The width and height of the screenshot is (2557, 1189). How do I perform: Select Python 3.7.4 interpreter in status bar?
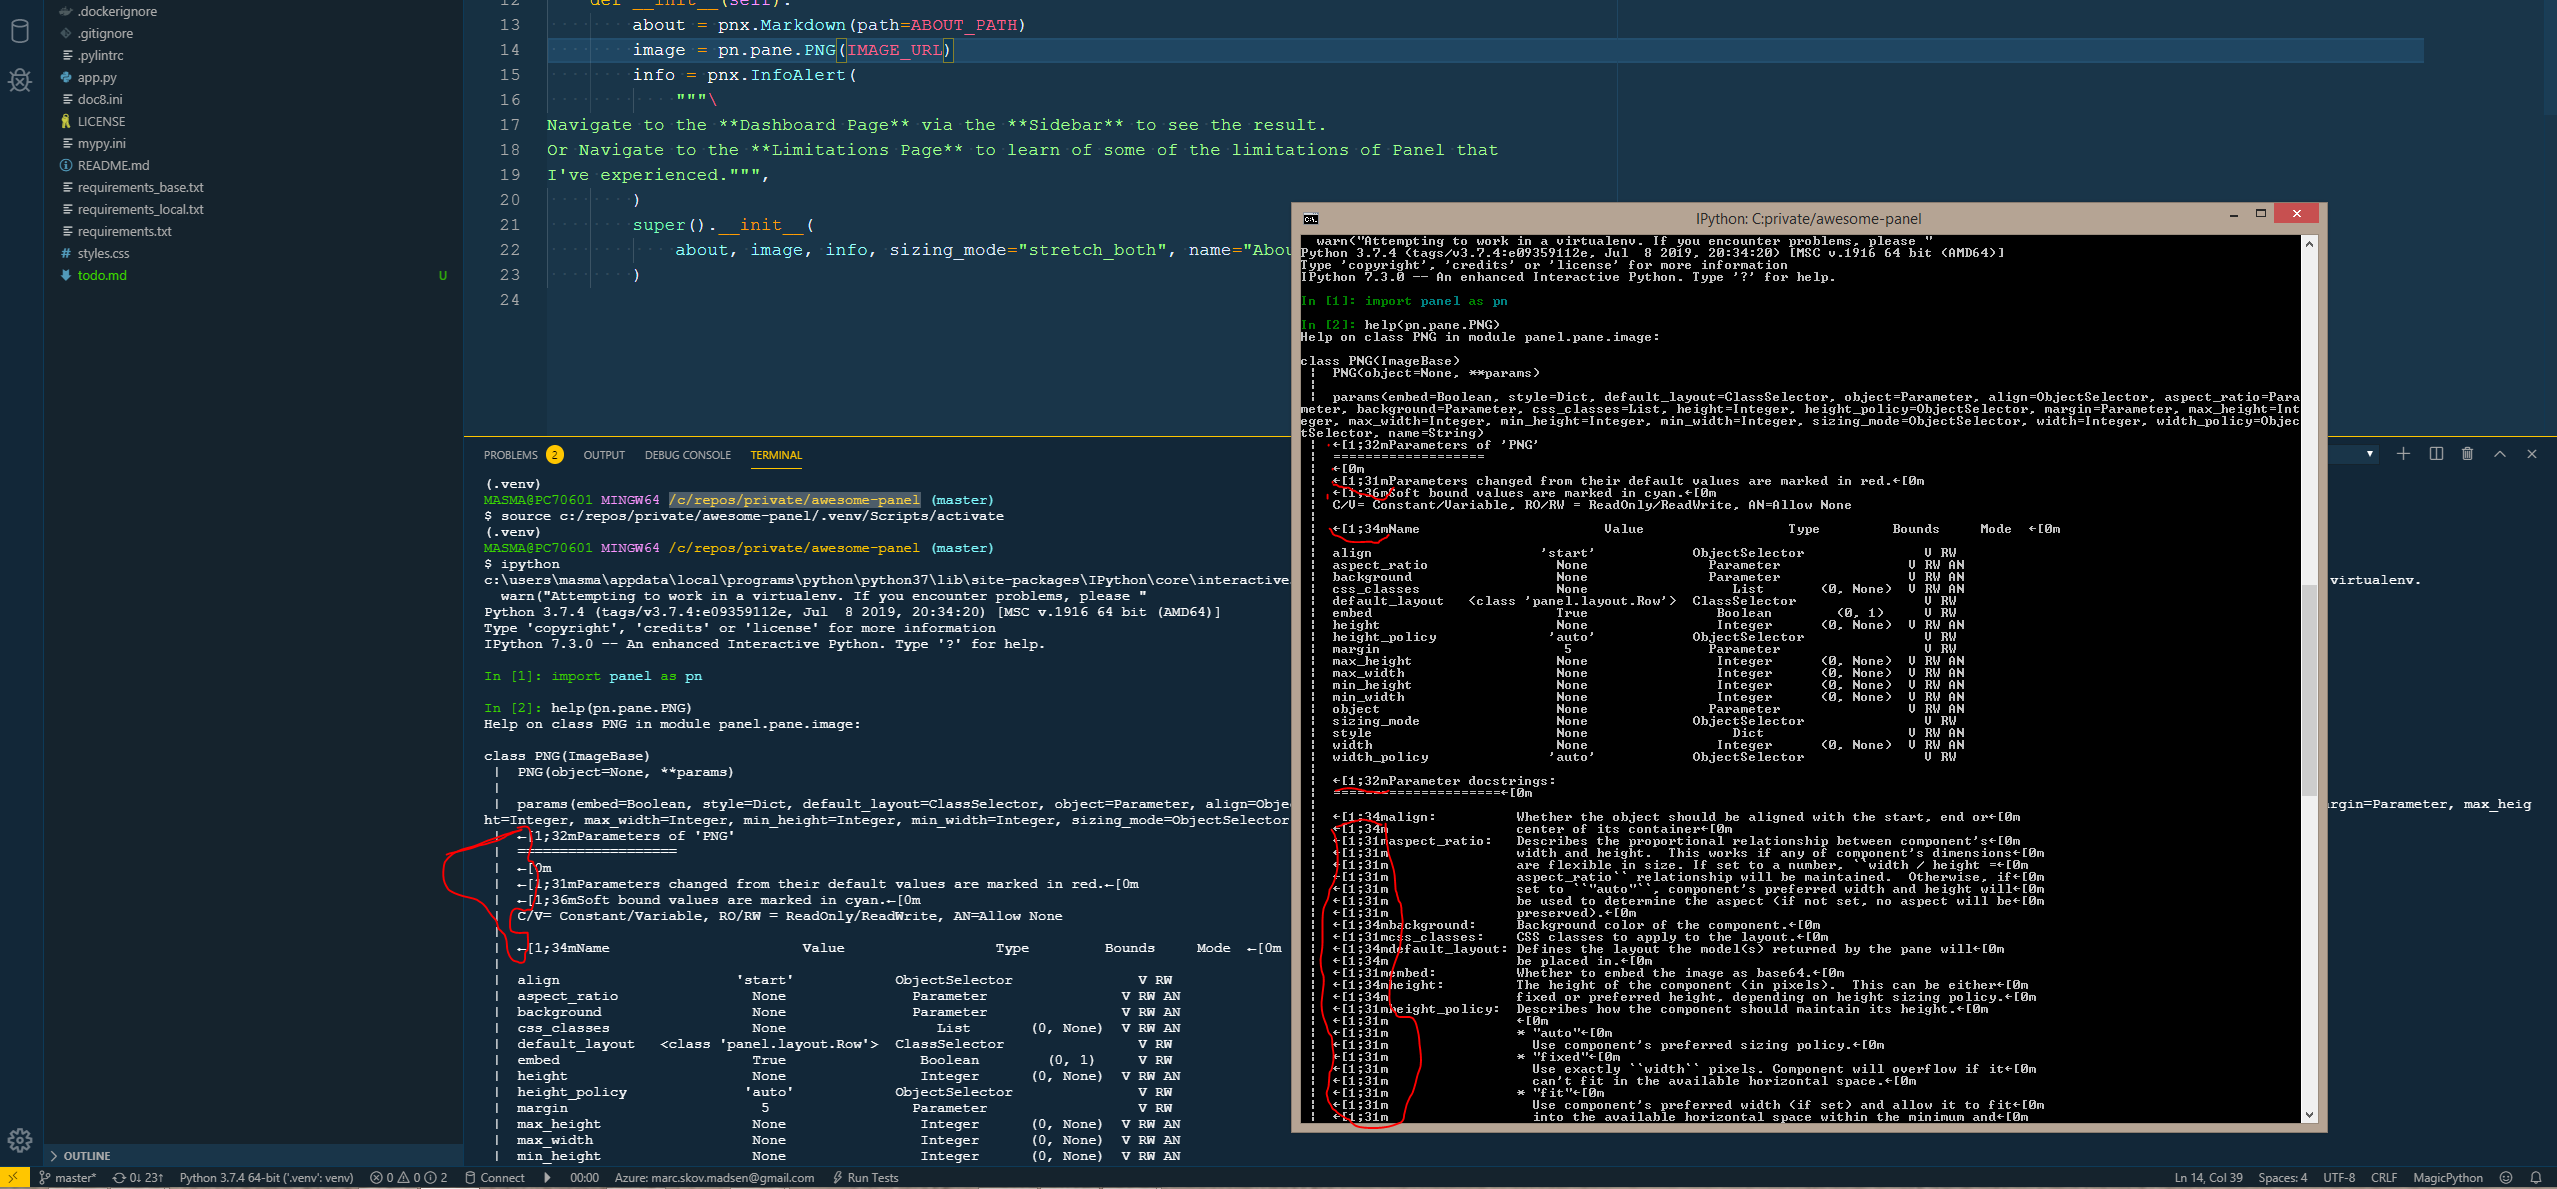click(266, 1177)
